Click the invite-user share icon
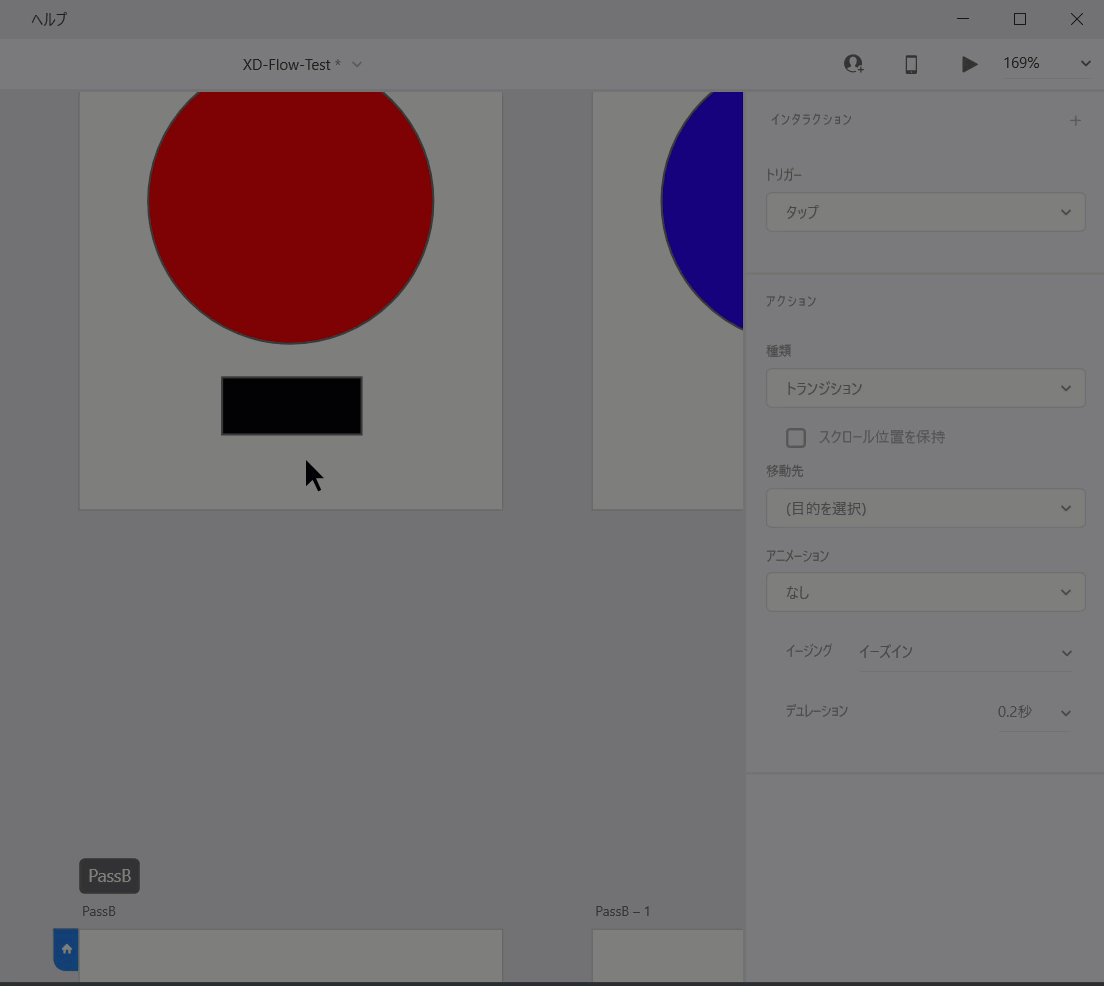 (853, 64)
